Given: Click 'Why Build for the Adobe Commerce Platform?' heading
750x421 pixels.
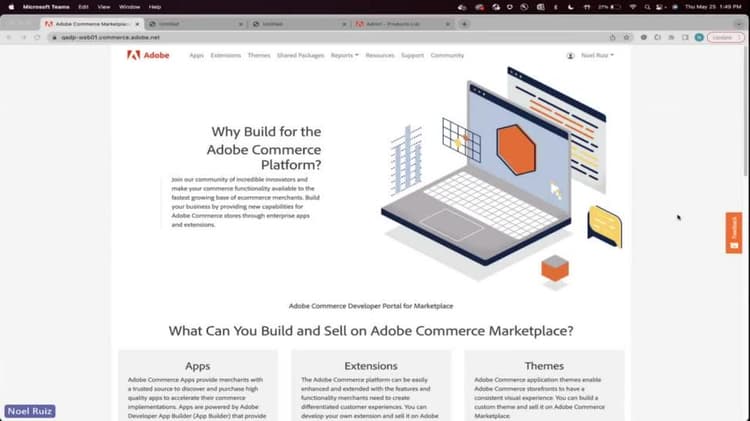Looking at the screenshot, I should click(x=264, y=148).
